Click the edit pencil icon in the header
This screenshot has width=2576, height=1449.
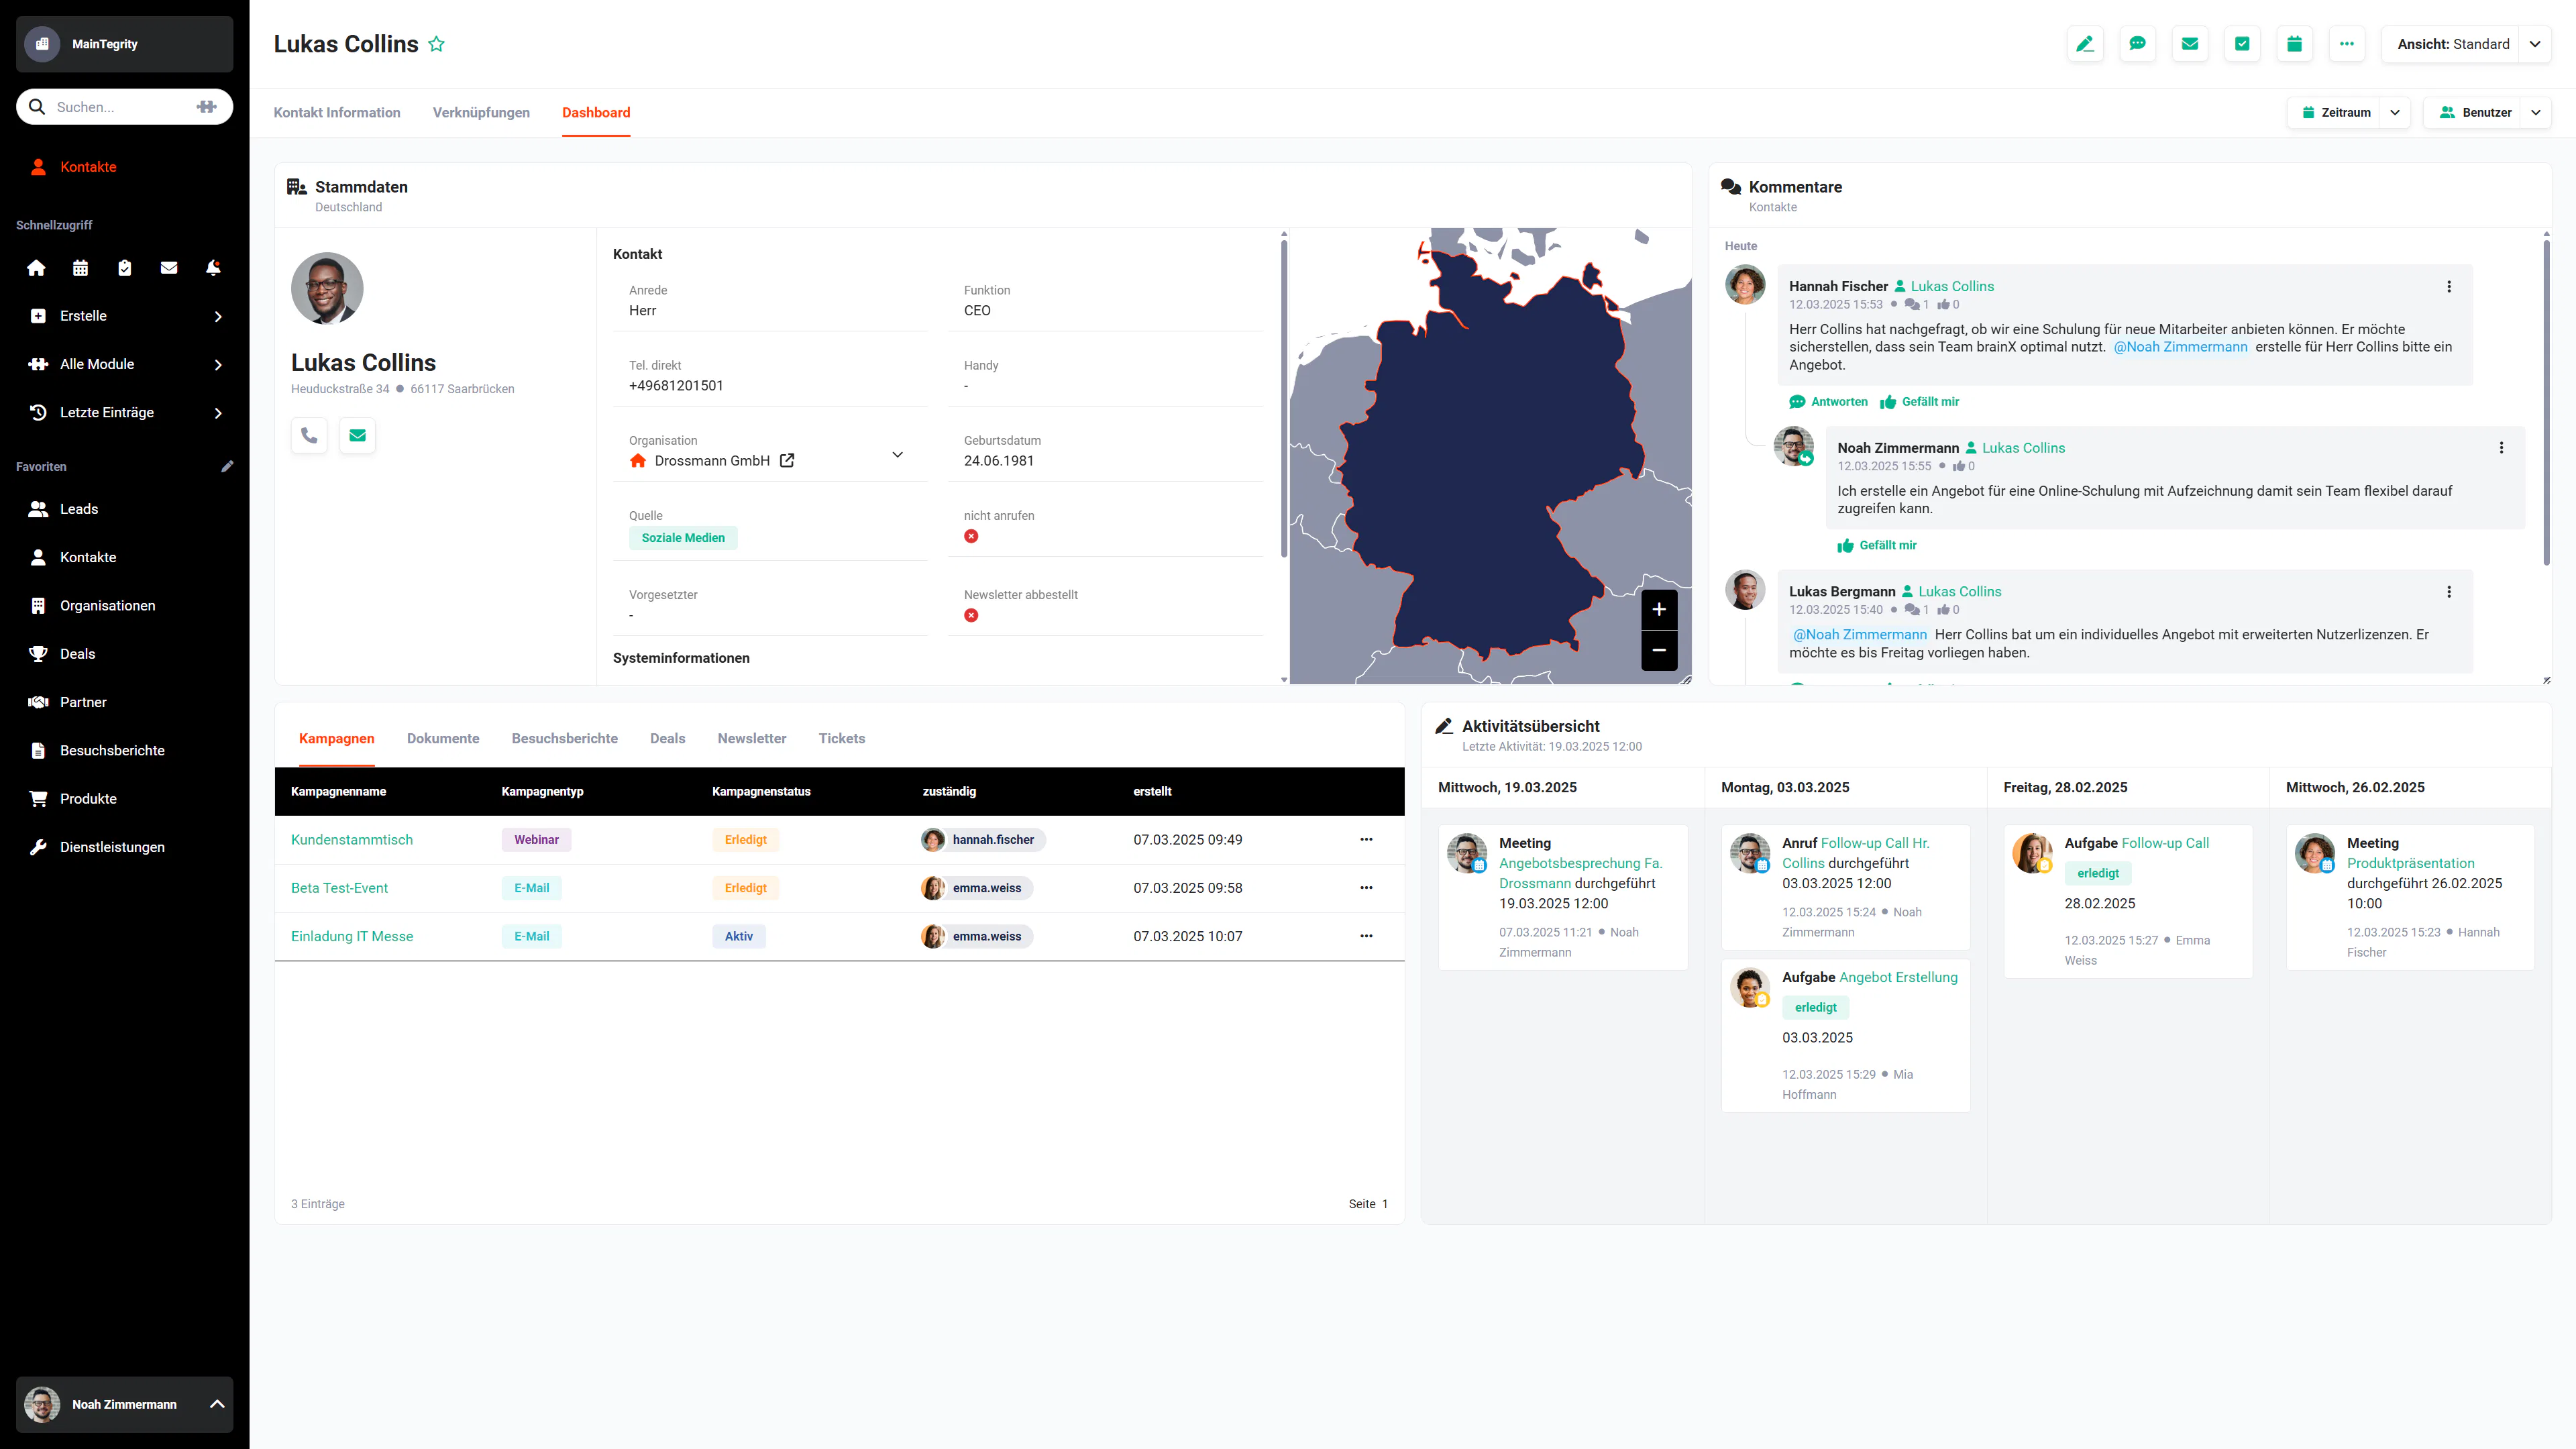coord(2085,44)
